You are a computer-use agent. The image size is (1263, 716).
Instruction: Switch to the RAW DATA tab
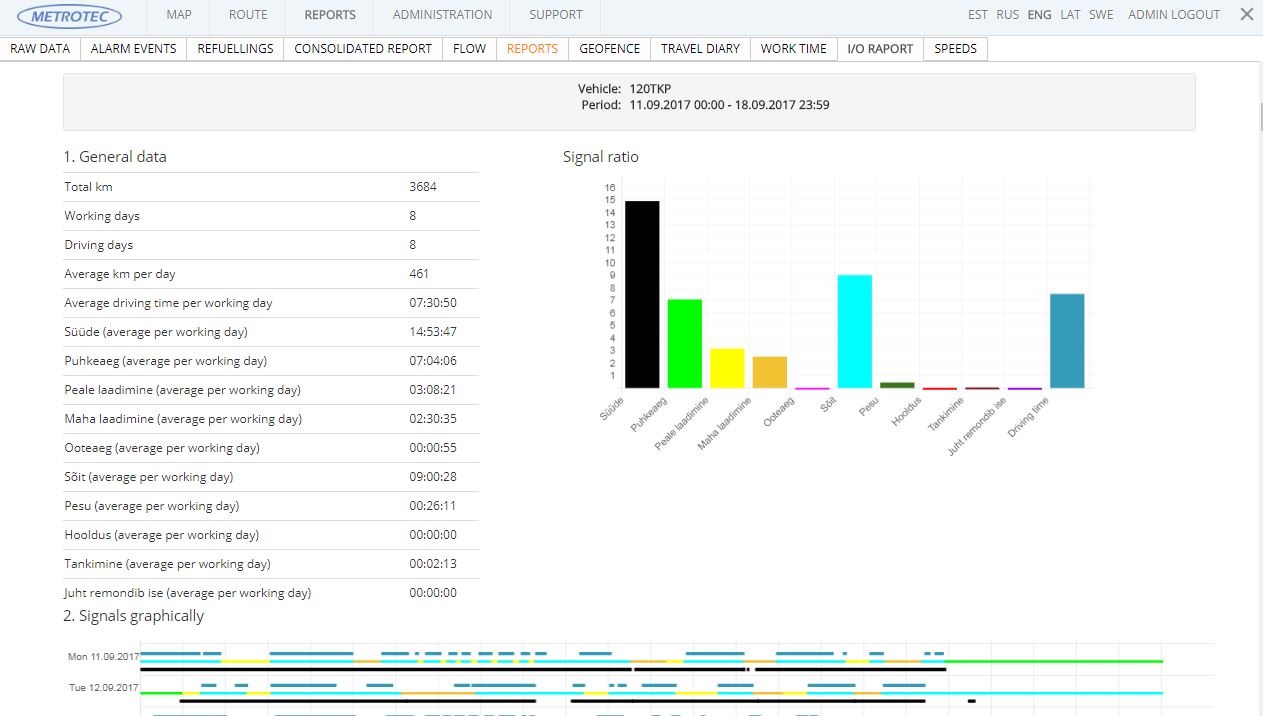coord(40,48)
